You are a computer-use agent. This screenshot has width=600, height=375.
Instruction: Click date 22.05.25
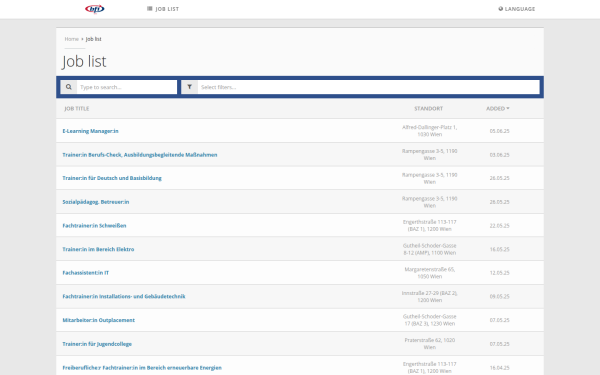pos(499,225)
